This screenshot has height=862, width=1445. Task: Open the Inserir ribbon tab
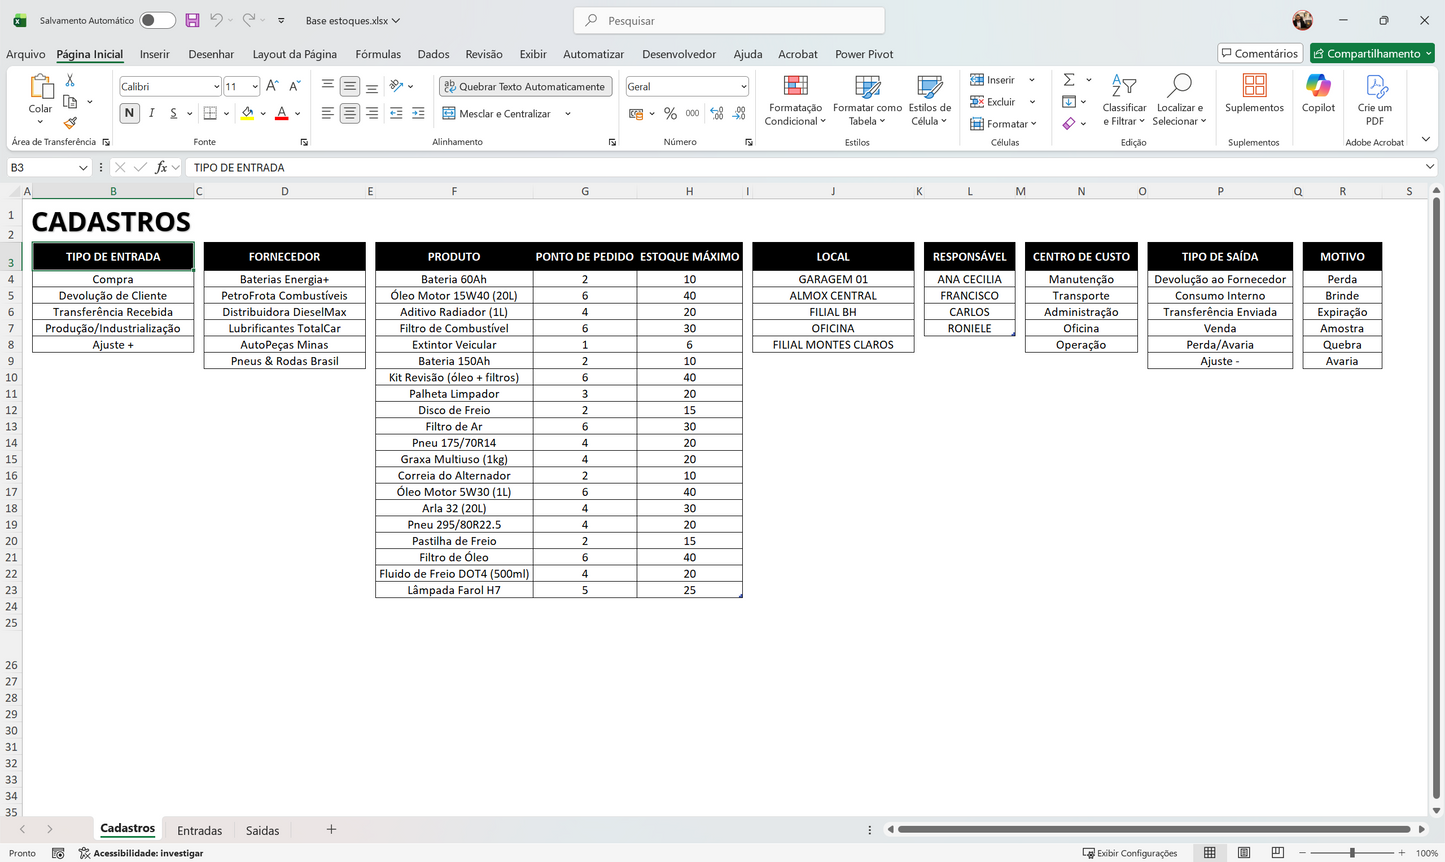point(155,54)
